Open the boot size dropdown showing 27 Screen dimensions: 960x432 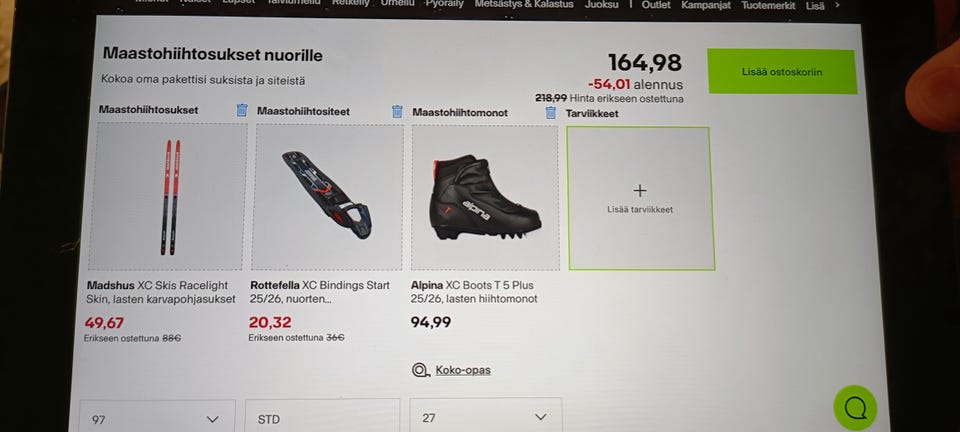pyautogui.click(x=486, y=415)
